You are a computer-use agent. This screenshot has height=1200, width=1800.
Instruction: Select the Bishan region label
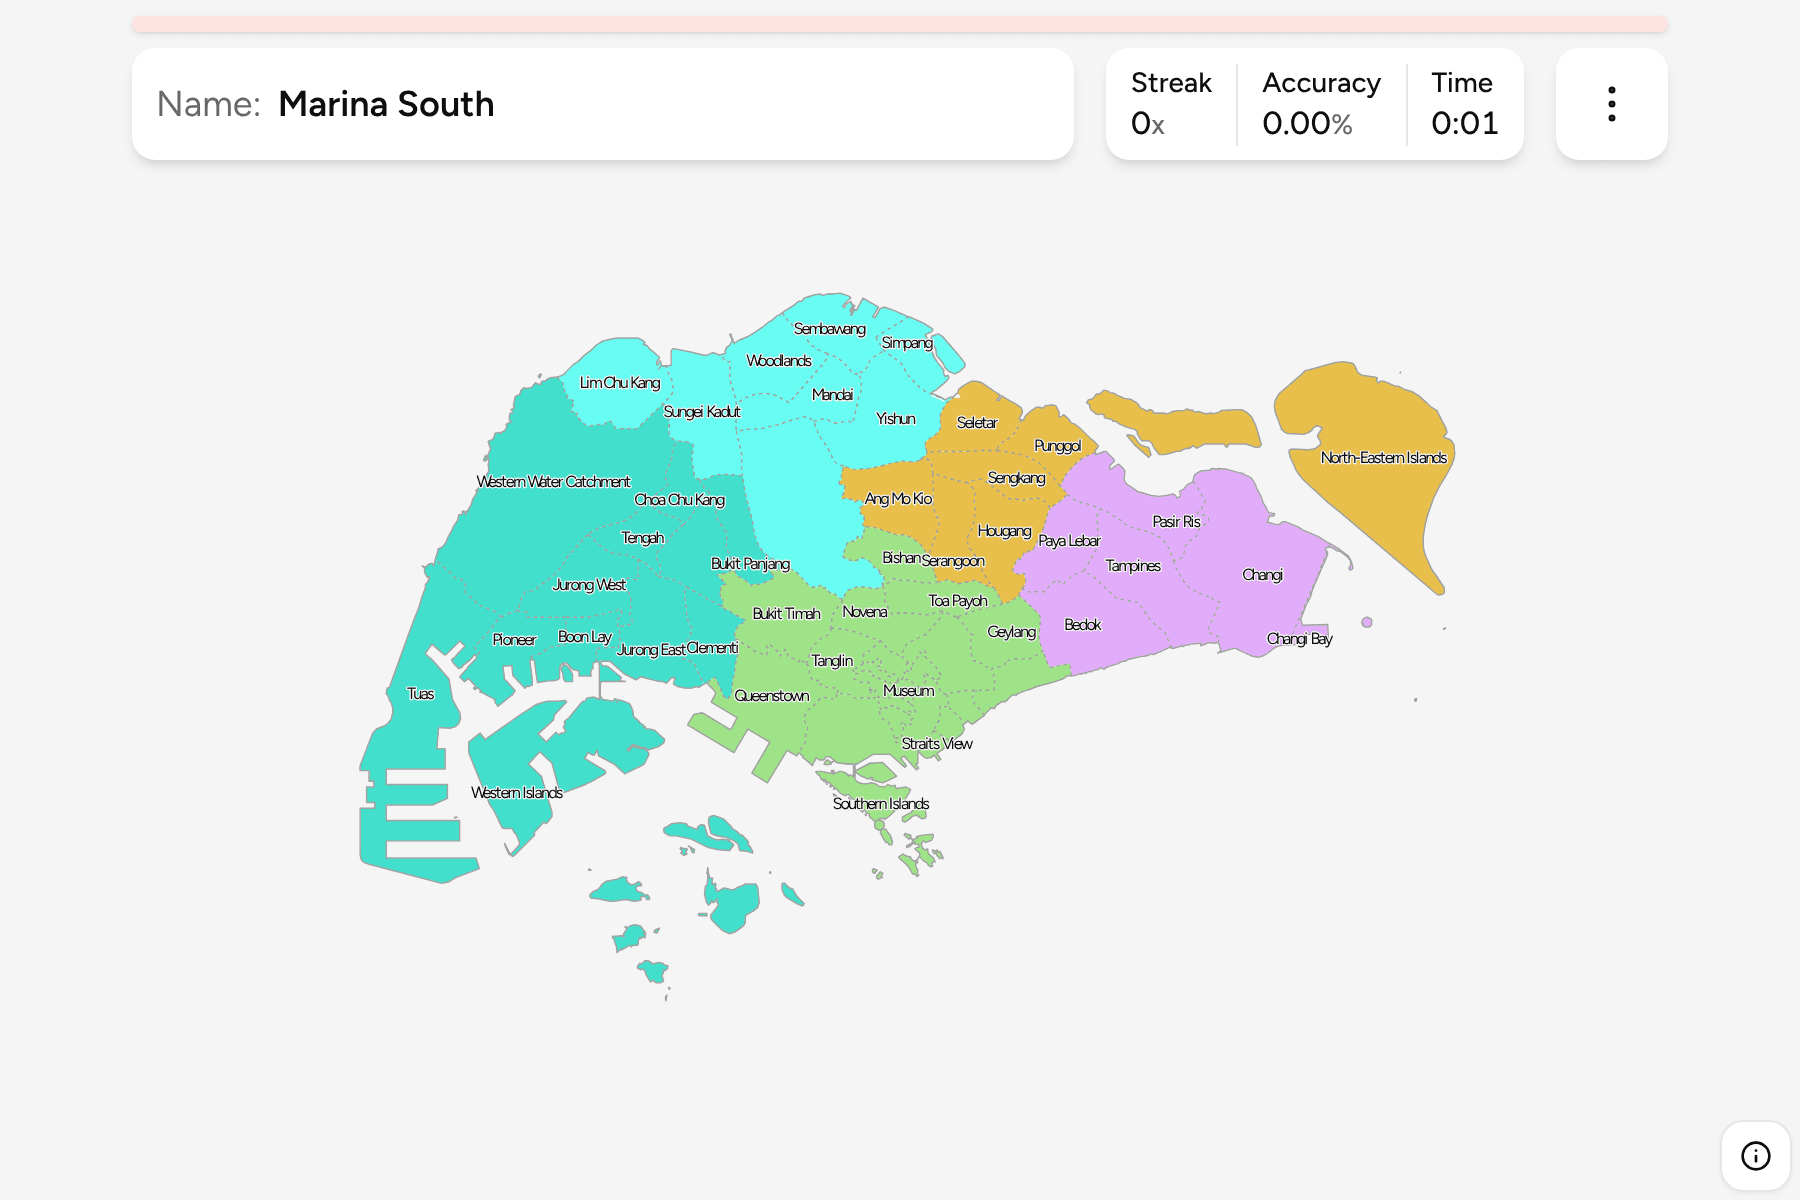pos(900,558)
